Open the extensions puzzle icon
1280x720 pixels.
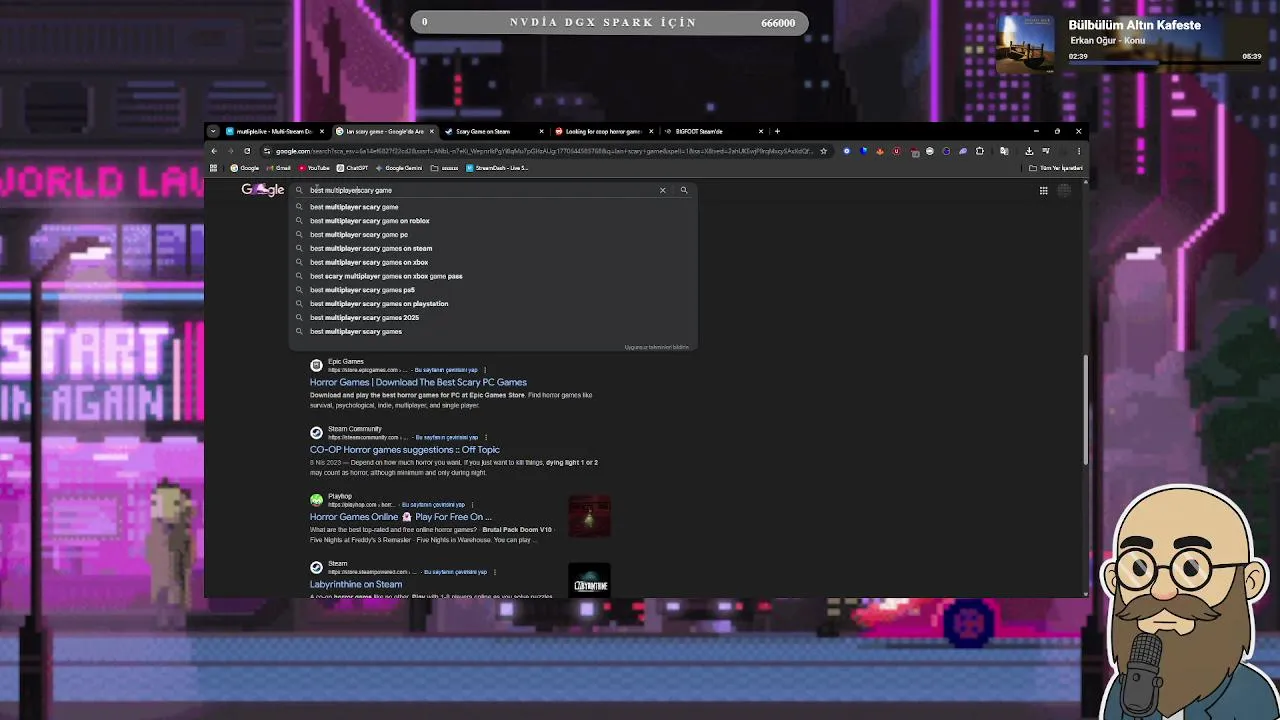point(980,151)
